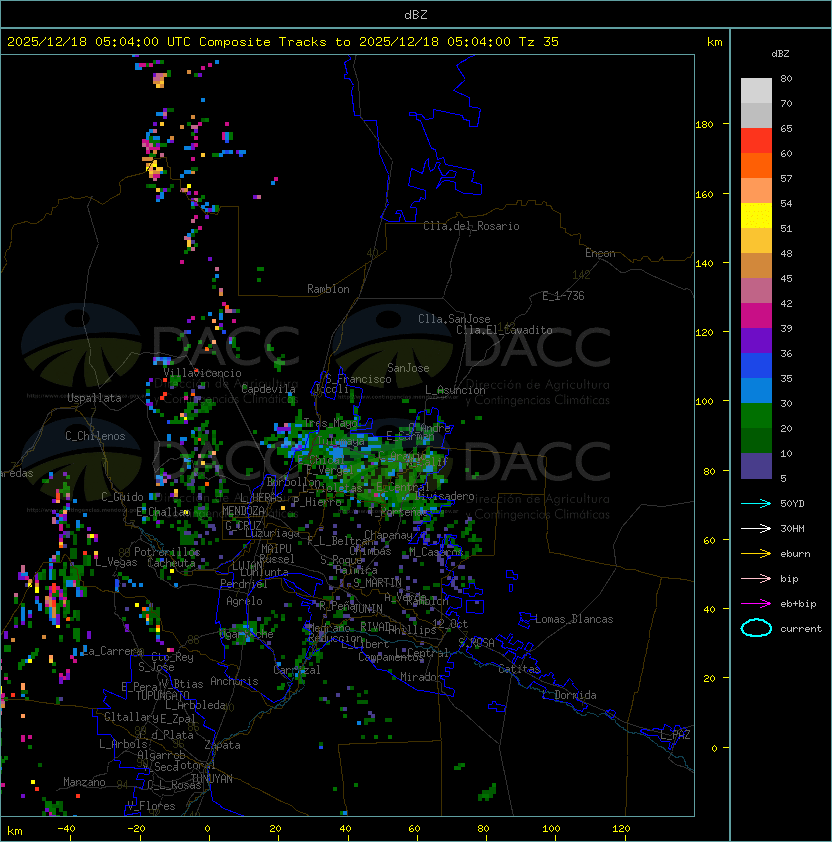Image resolution: width=832 pixels, height=842 pixels.
Task: Click the 'MENDOZA' city label
Action: [243, 511]
